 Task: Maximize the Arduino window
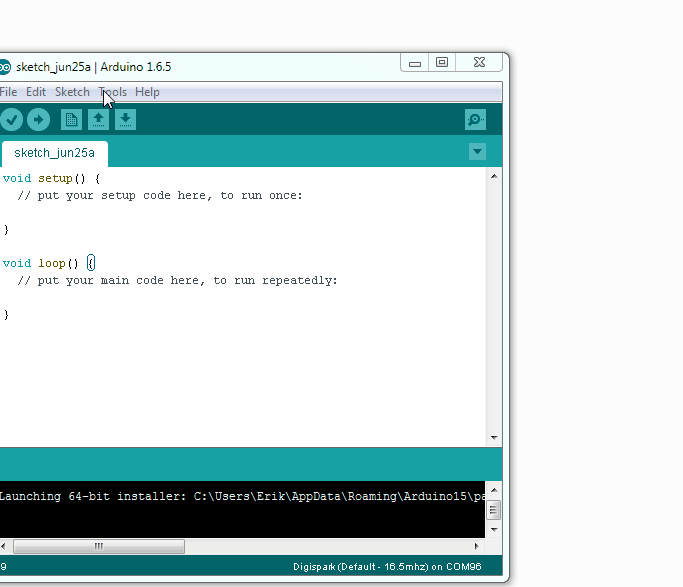442,63
